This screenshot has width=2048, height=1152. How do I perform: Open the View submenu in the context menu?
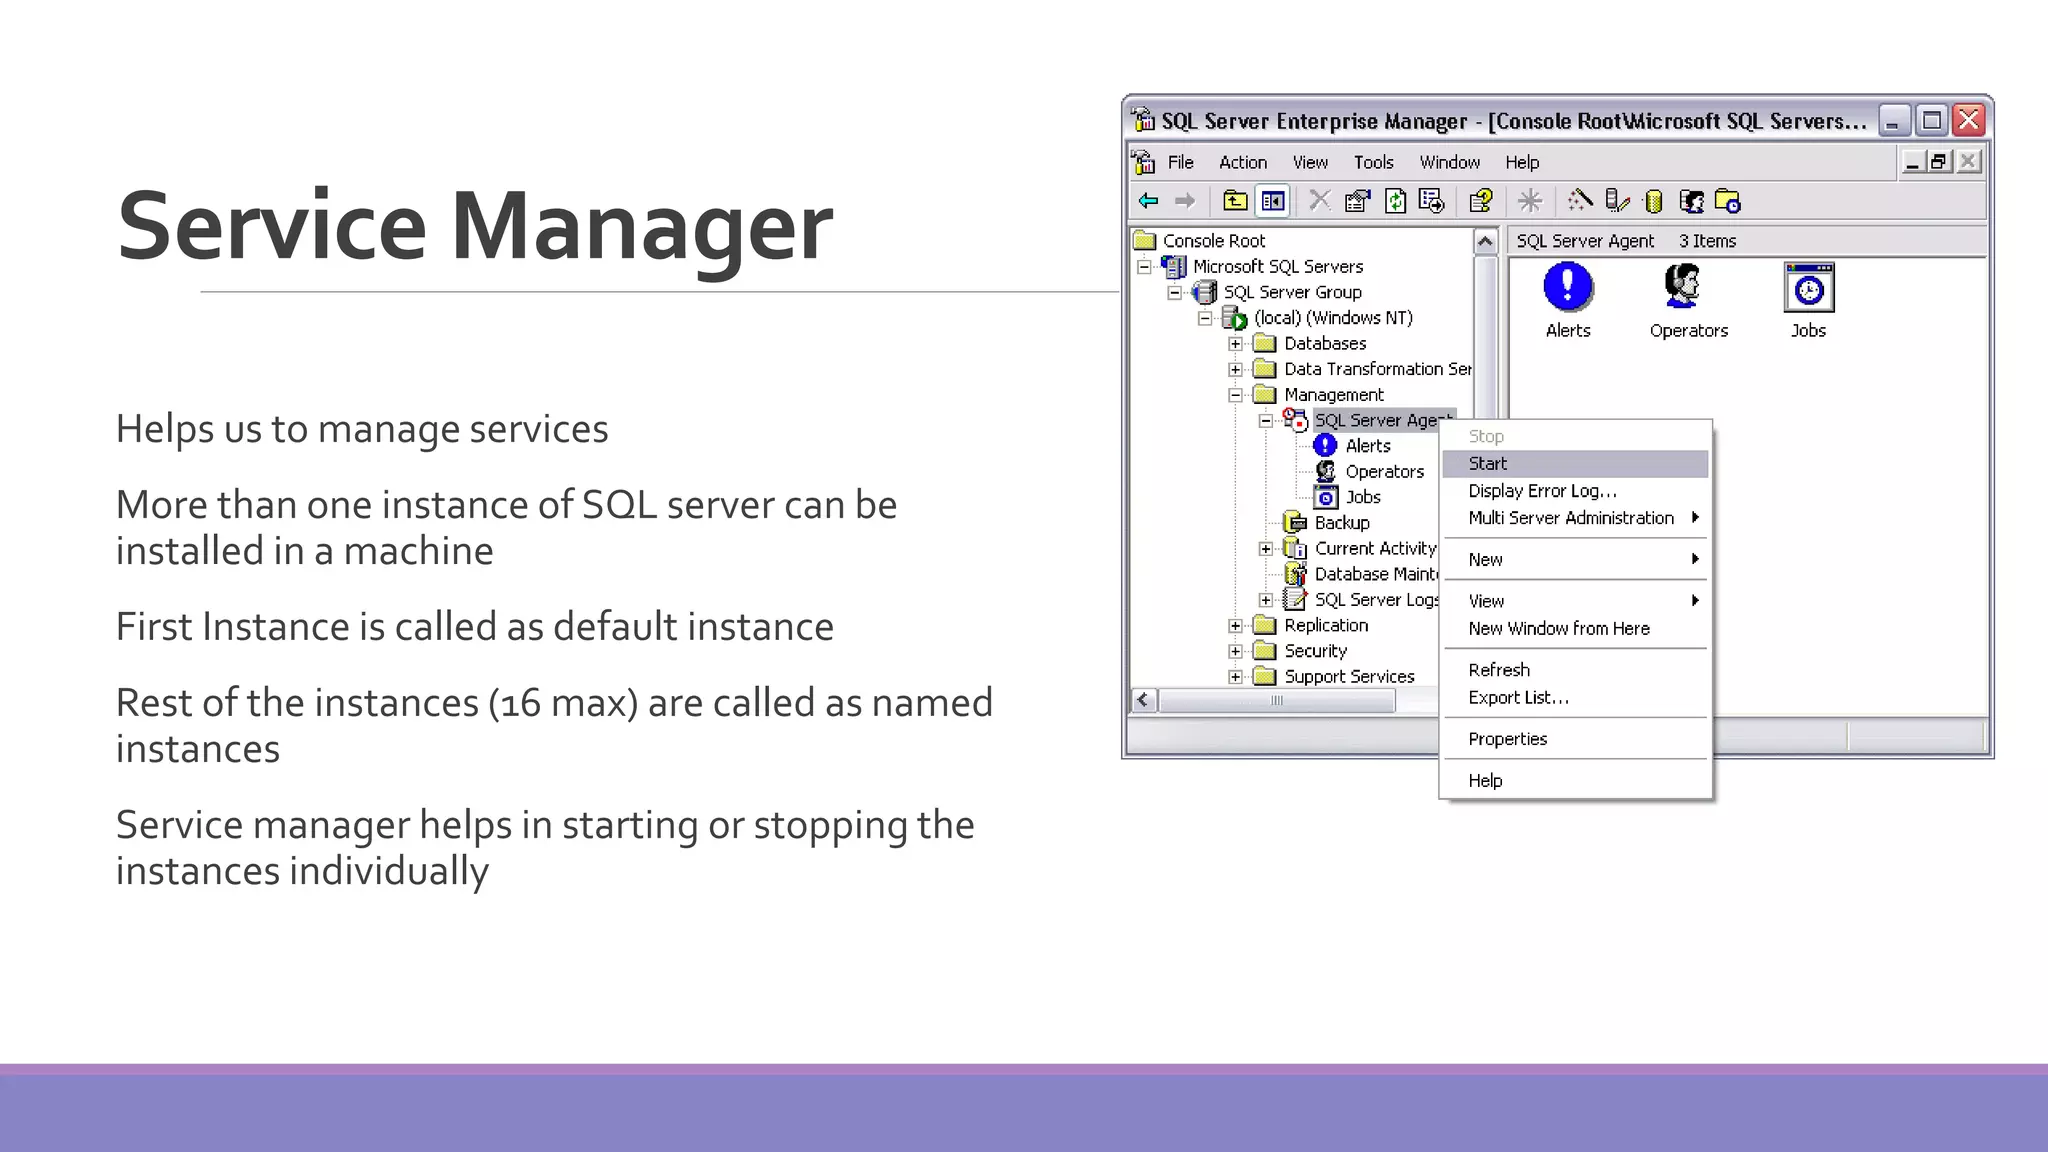tap(1575, 601)
